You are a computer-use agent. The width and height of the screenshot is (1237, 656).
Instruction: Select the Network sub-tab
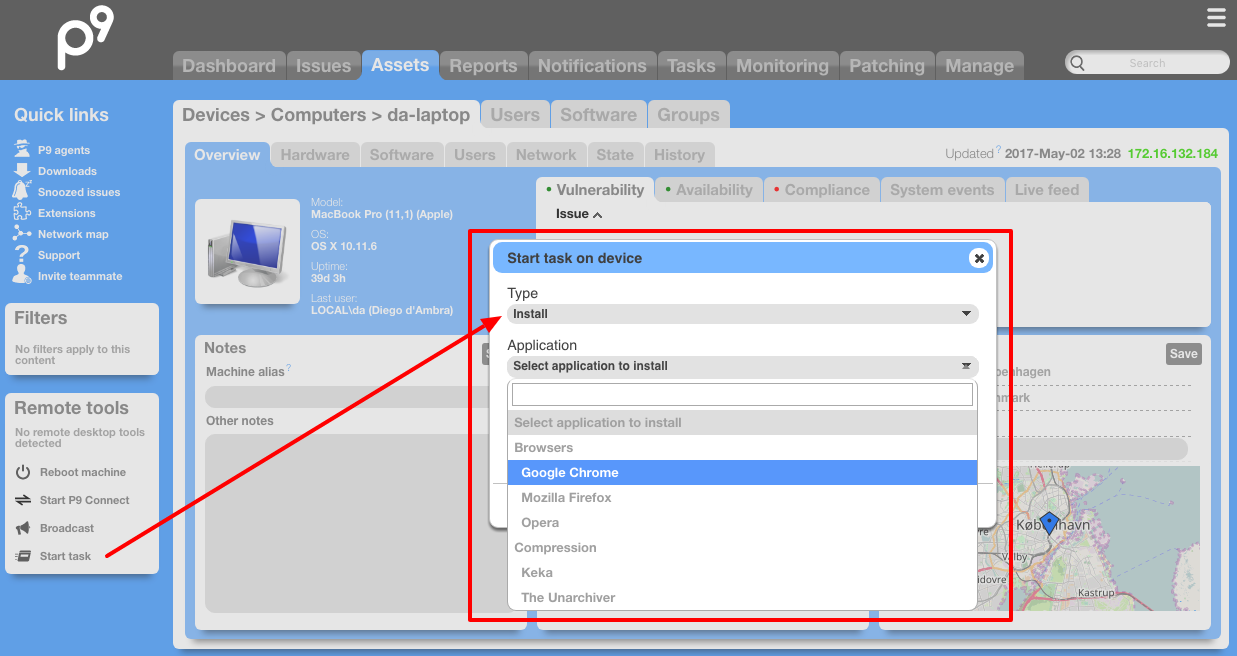546,155
